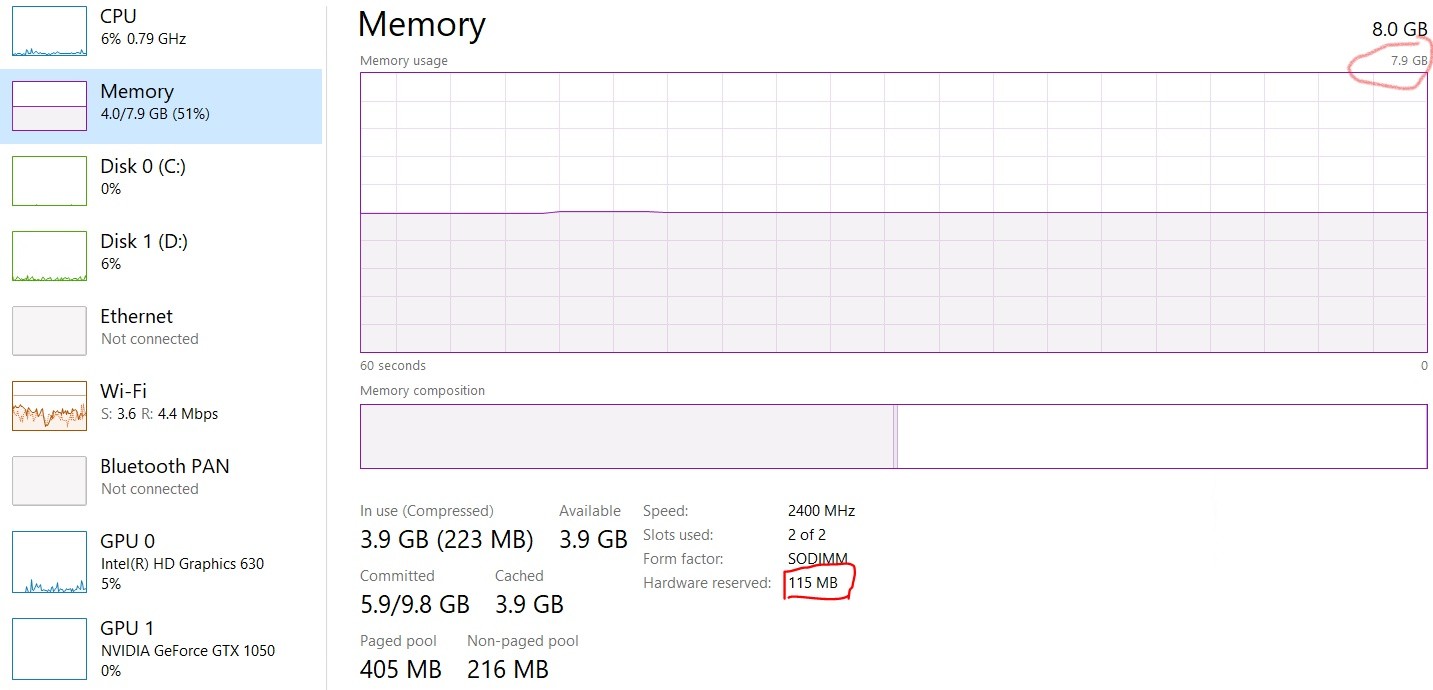The image size is (1433, 690).
Task: Click the Ethernet graph thumbnail
Action: tap(49, 331)
